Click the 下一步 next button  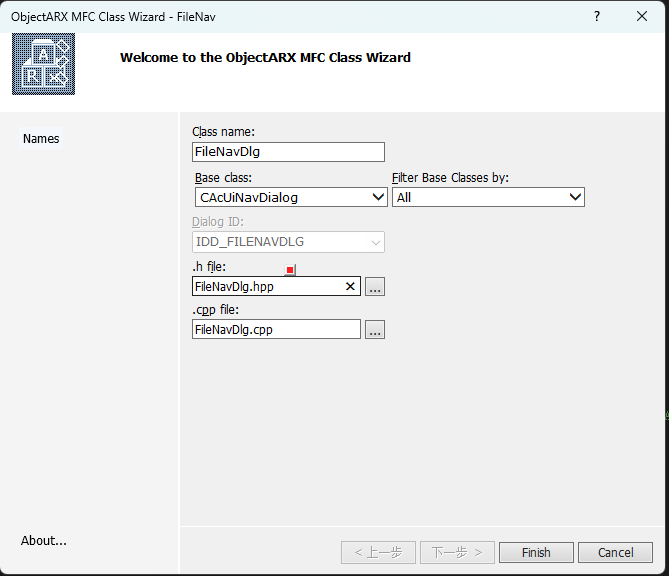[x=457, y=552]
